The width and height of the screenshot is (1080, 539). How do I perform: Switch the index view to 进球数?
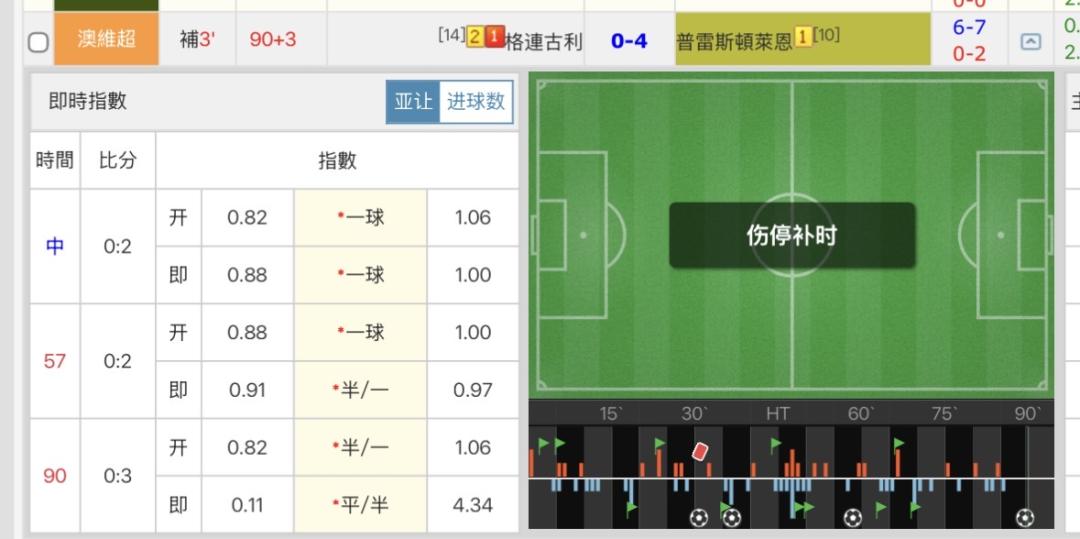pyautogui.click(x=476, y=102)
